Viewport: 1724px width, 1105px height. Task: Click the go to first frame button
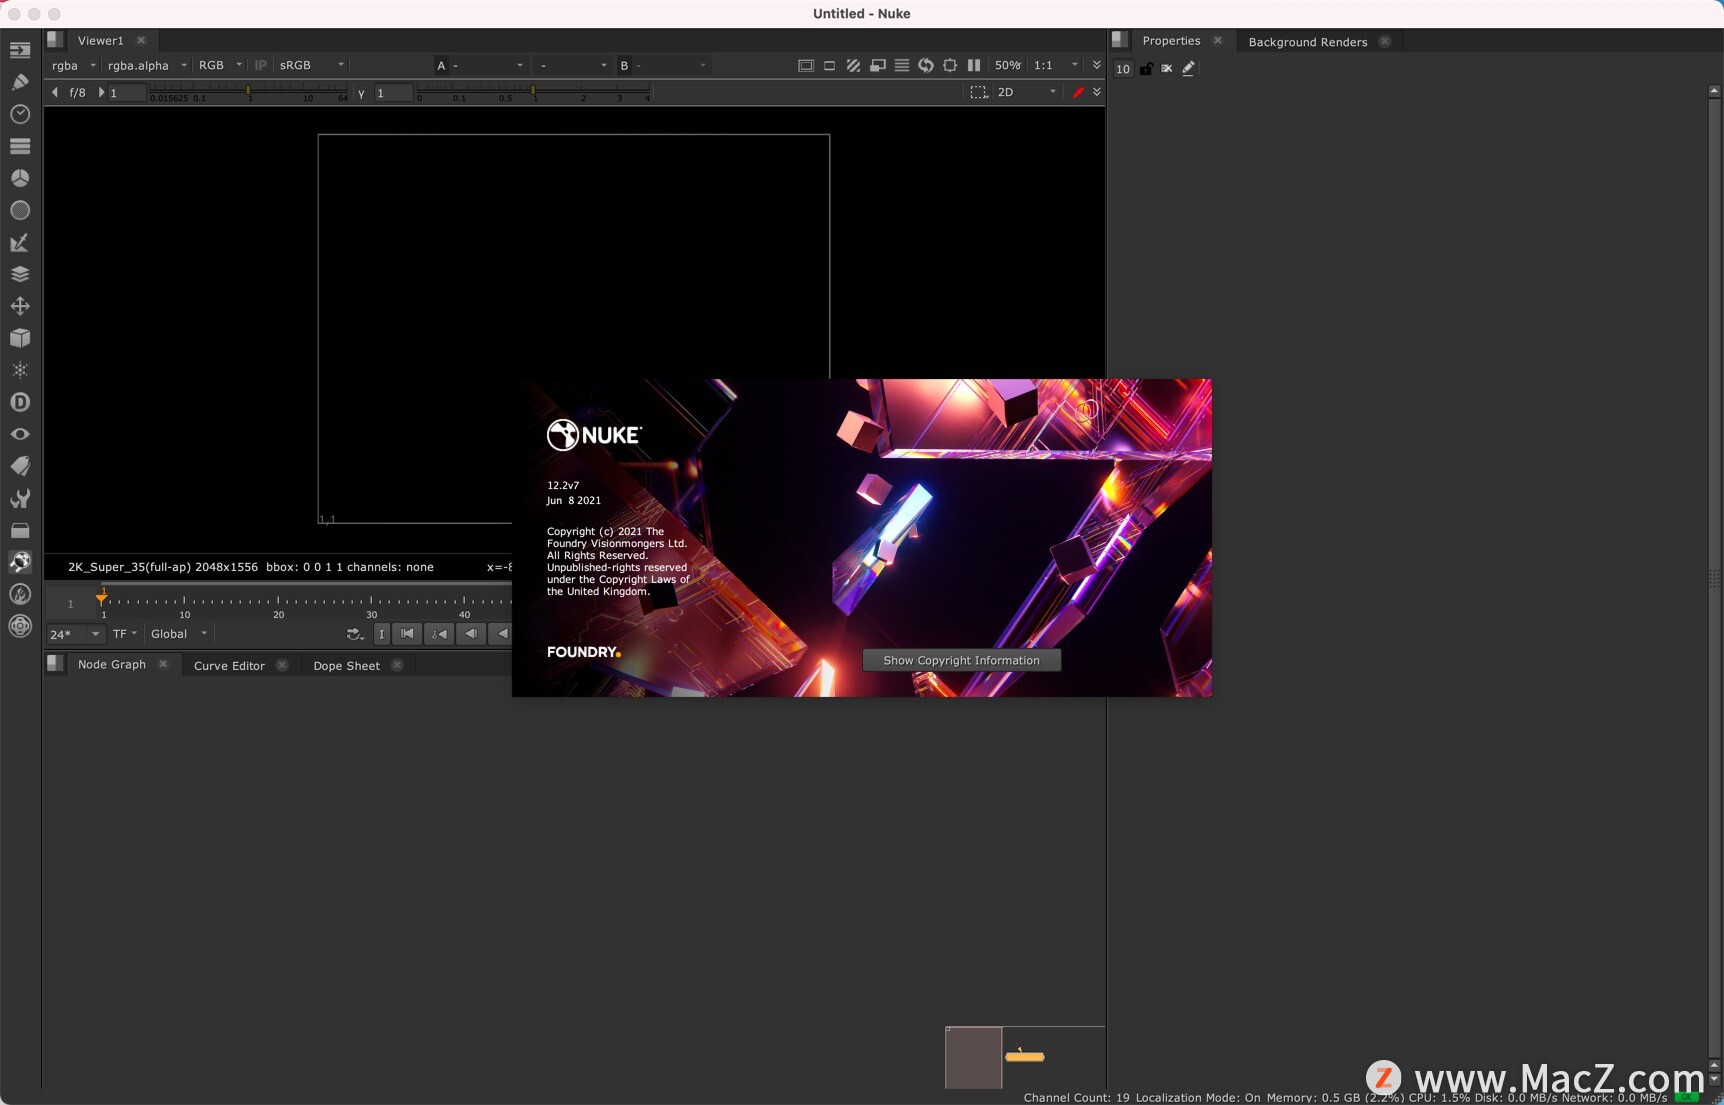pos(407,634)
